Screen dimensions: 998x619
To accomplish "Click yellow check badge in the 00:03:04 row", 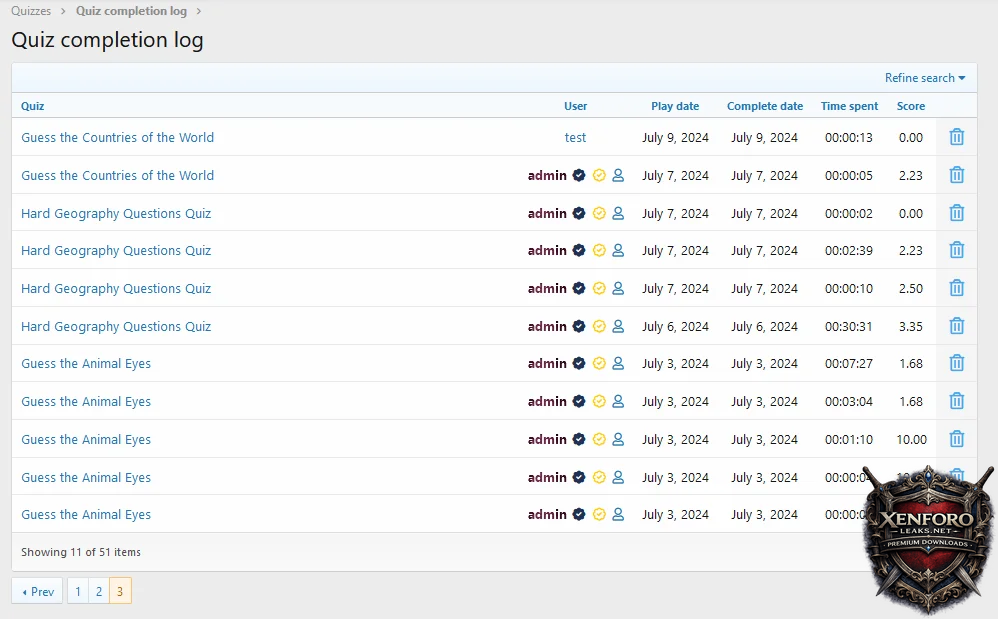I will tap(599, 402).
